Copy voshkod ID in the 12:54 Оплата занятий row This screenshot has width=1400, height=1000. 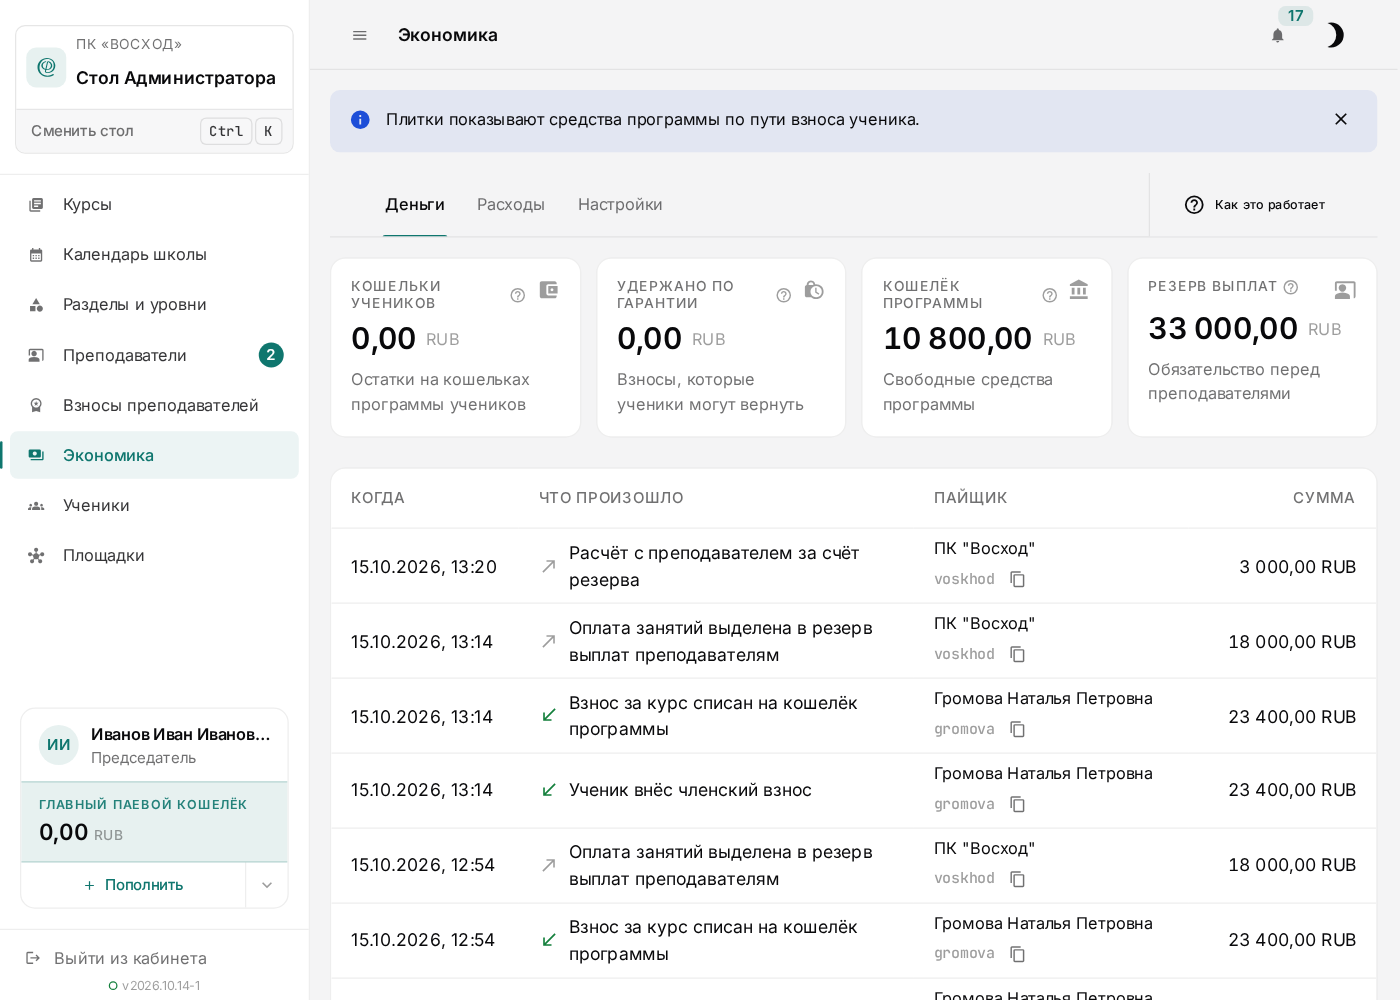pyautogui.click(x=1018, y=879)
